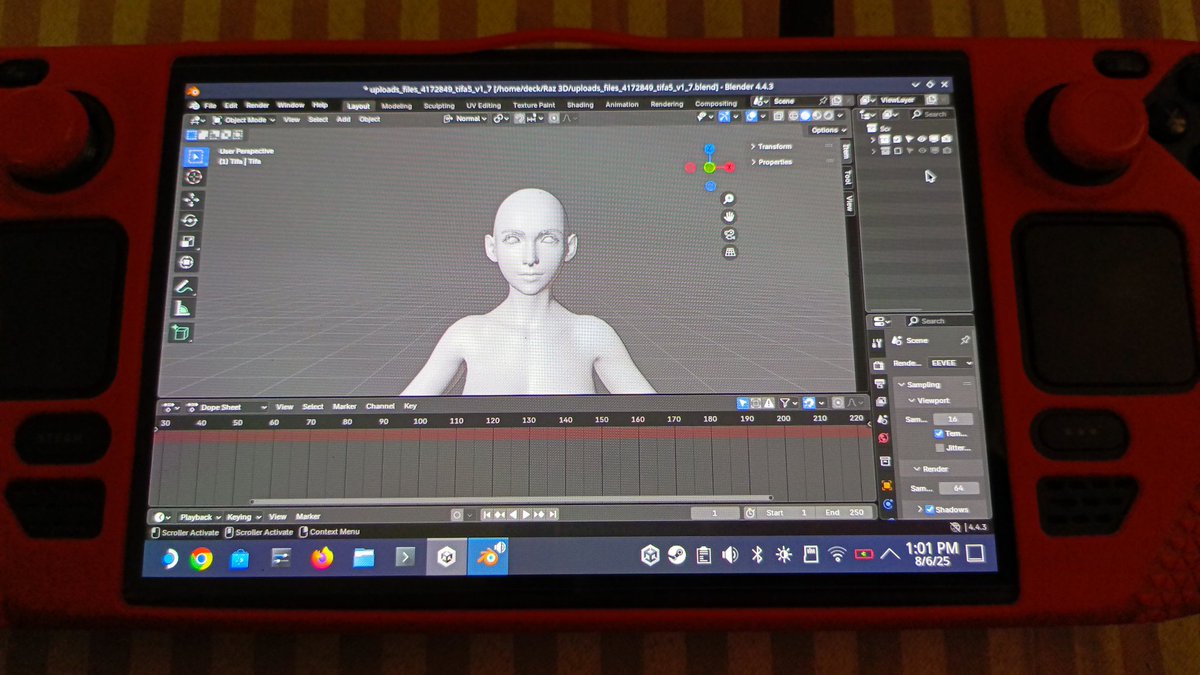Jump to the first frame
This screenshot has width=1200, height=675.
(487, 514)
